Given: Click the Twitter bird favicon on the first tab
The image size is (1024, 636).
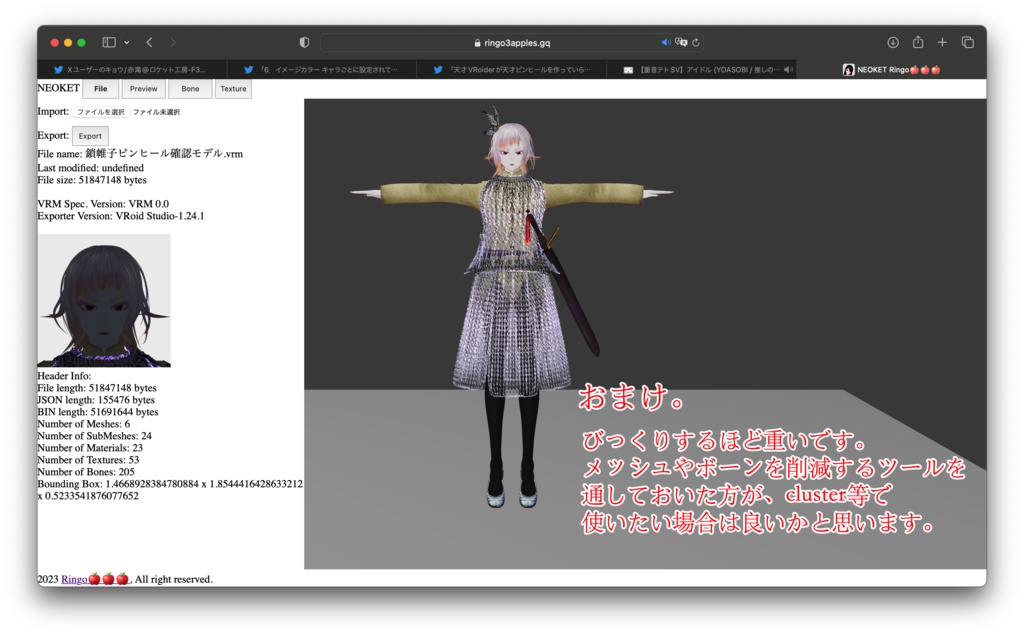Looking at the screenshot, I should point(58,69).
